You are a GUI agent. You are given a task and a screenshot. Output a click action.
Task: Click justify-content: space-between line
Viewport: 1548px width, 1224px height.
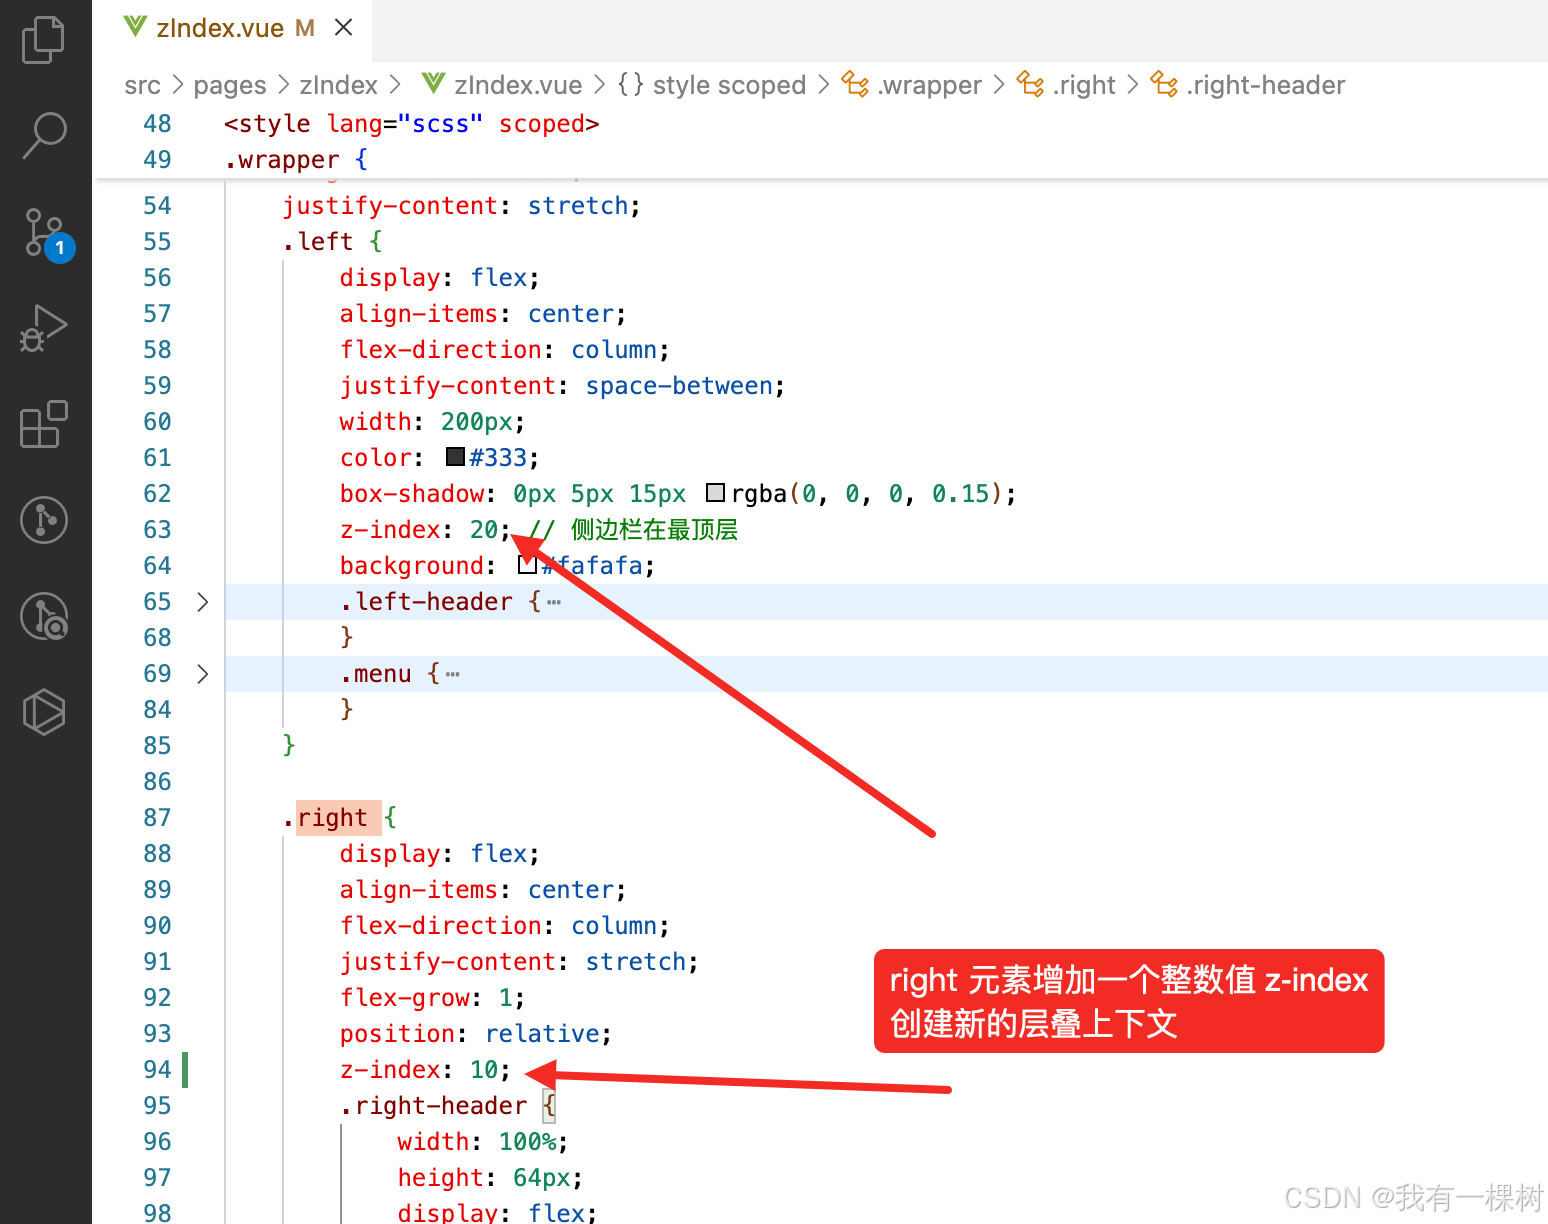pos(562,386)
